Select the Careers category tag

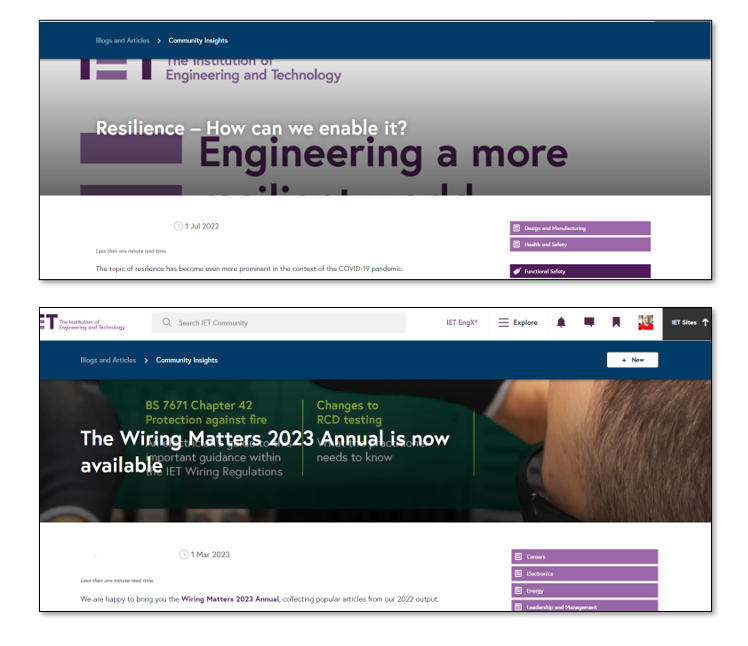point(584,556)
